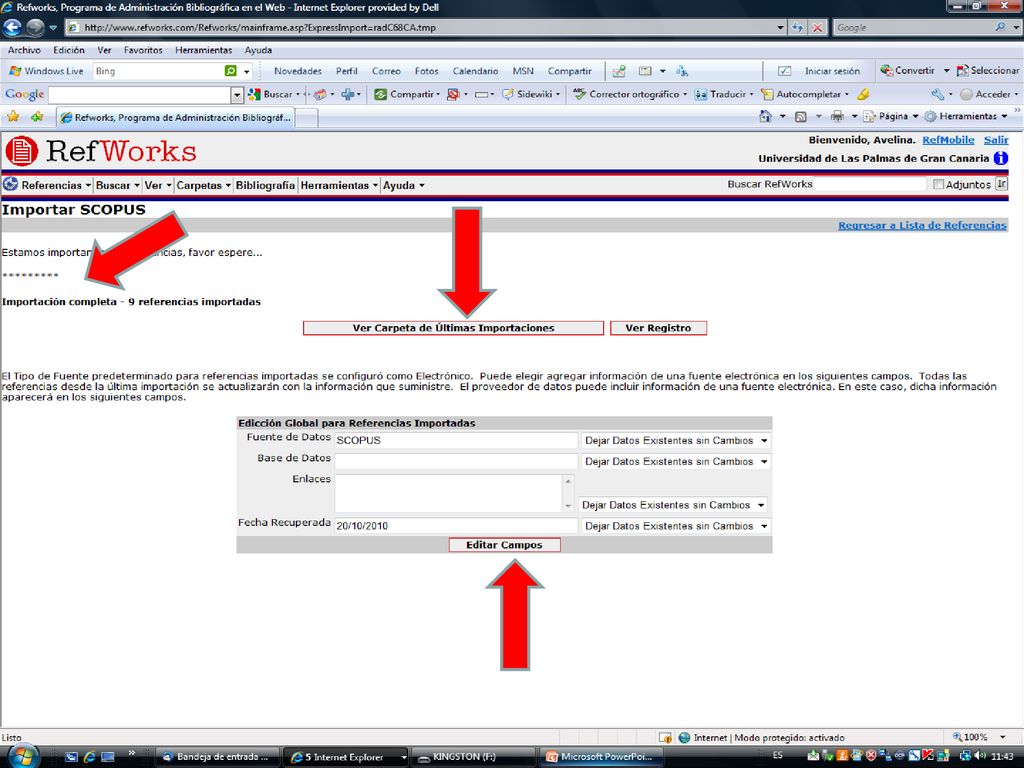This screenshot has width=1024, height=768.
Task: Open the Archivo menu
Action: (x=24, y=50)
